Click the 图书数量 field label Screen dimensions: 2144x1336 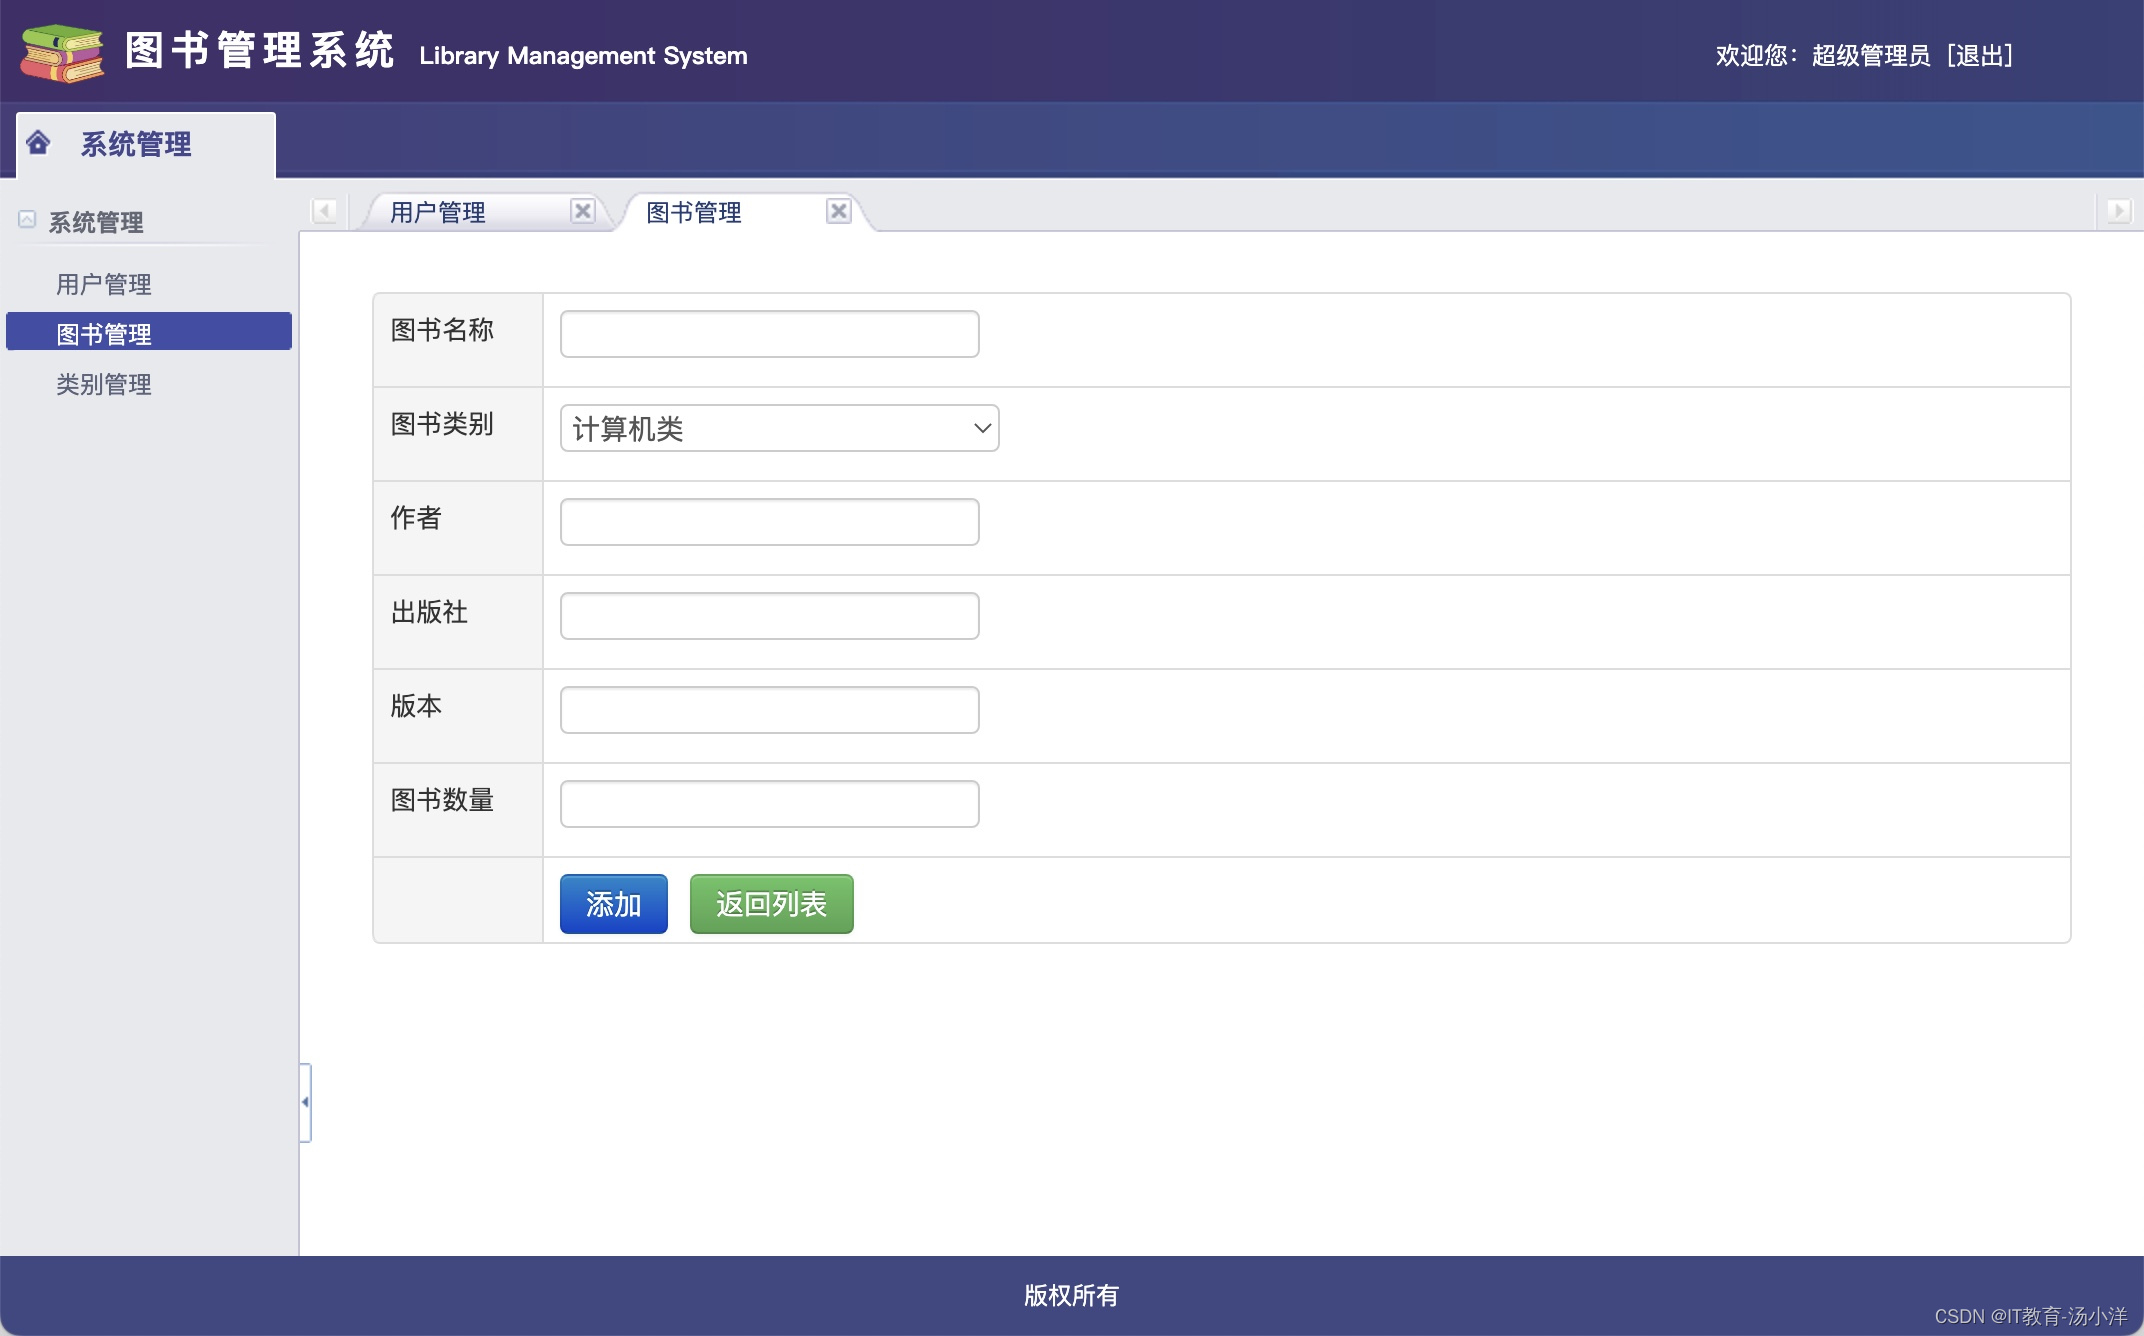pyautogui.click(x=442, y=800)
